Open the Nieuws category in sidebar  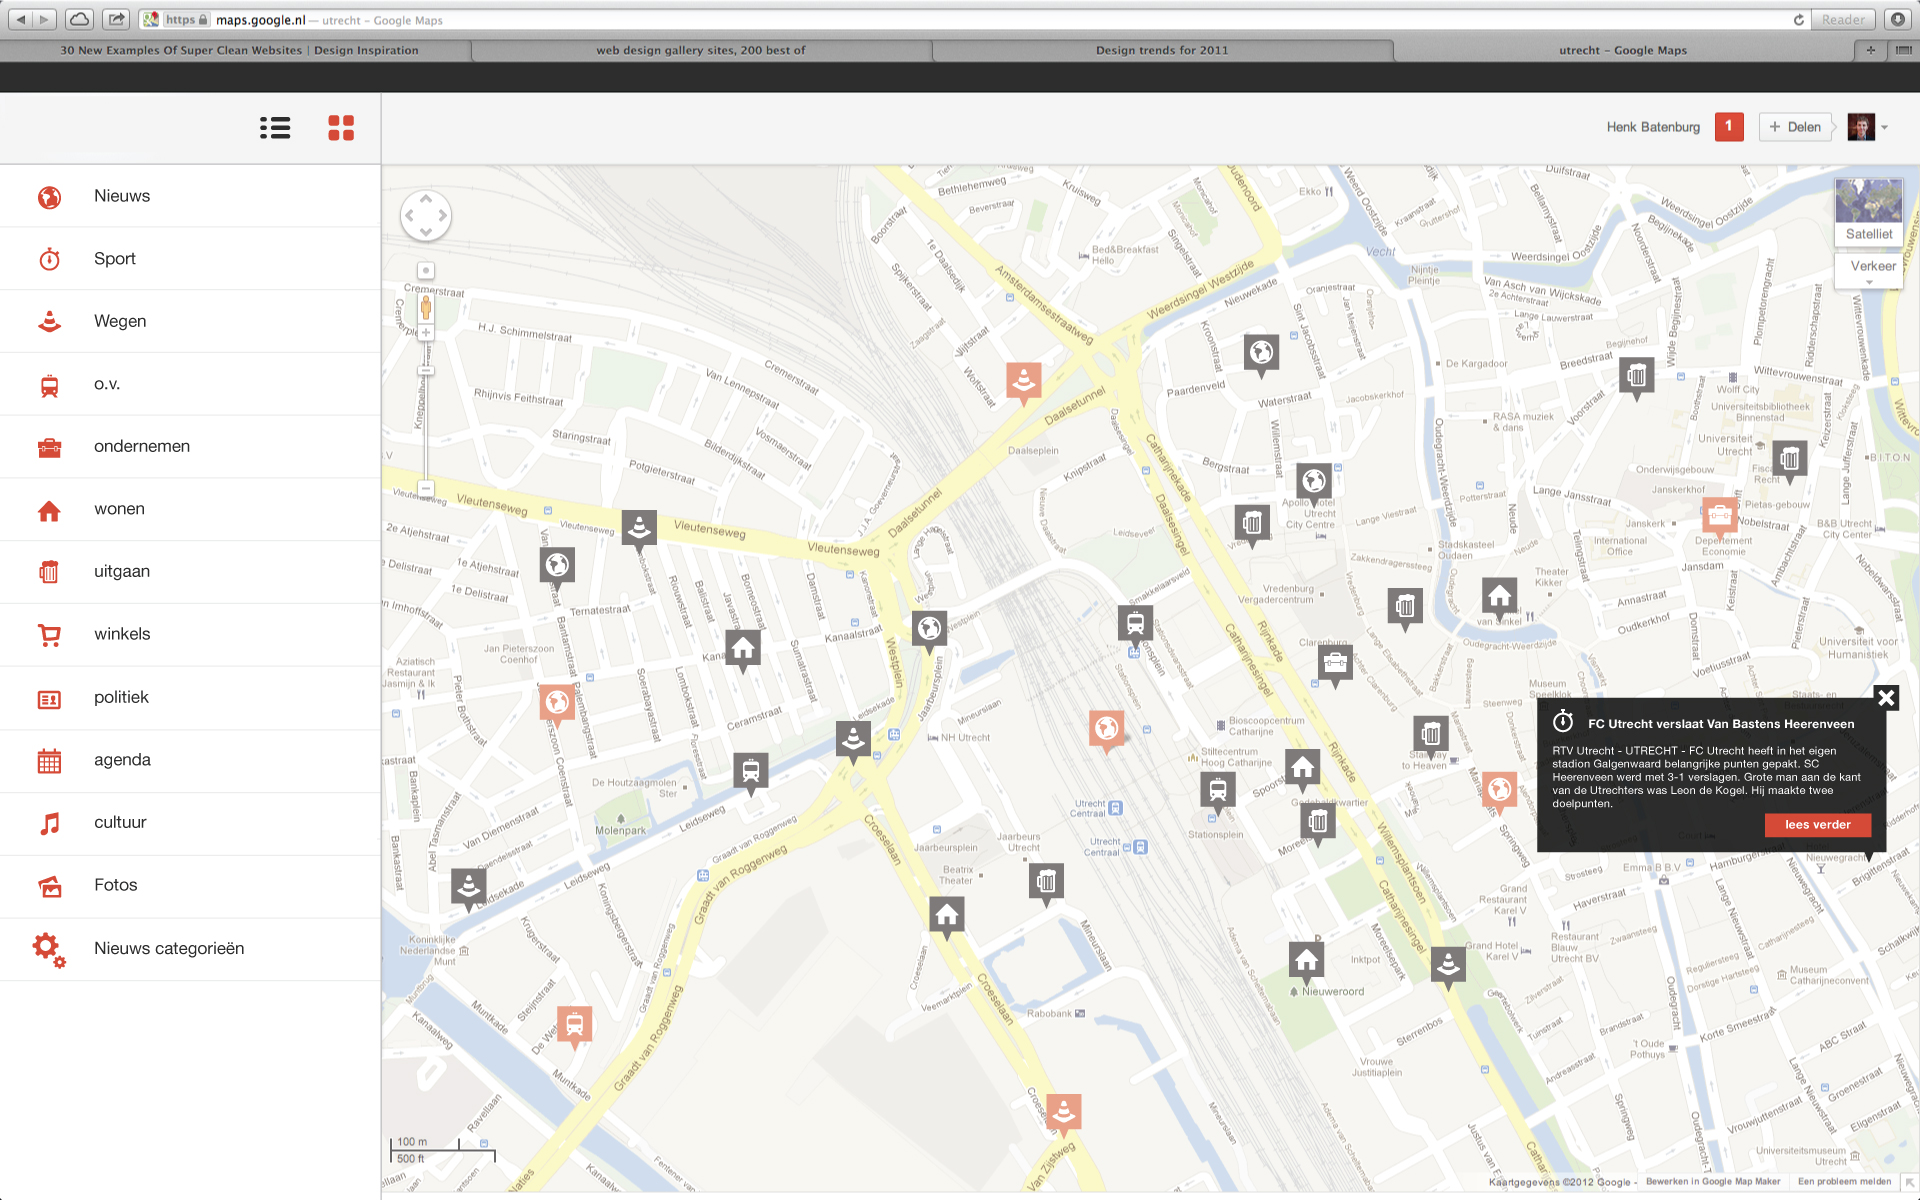190,196
